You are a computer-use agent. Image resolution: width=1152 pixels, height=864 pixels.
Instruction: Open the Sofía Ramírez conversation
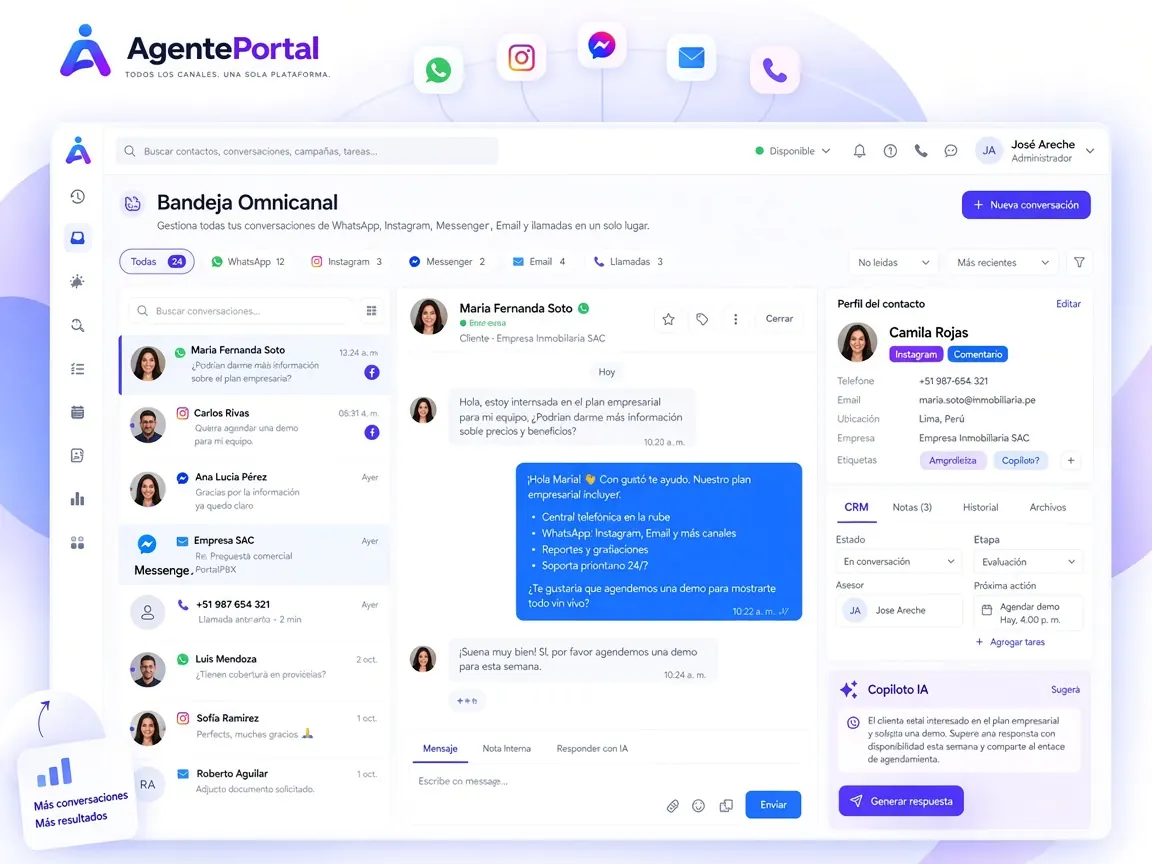[x=254, y=727]
